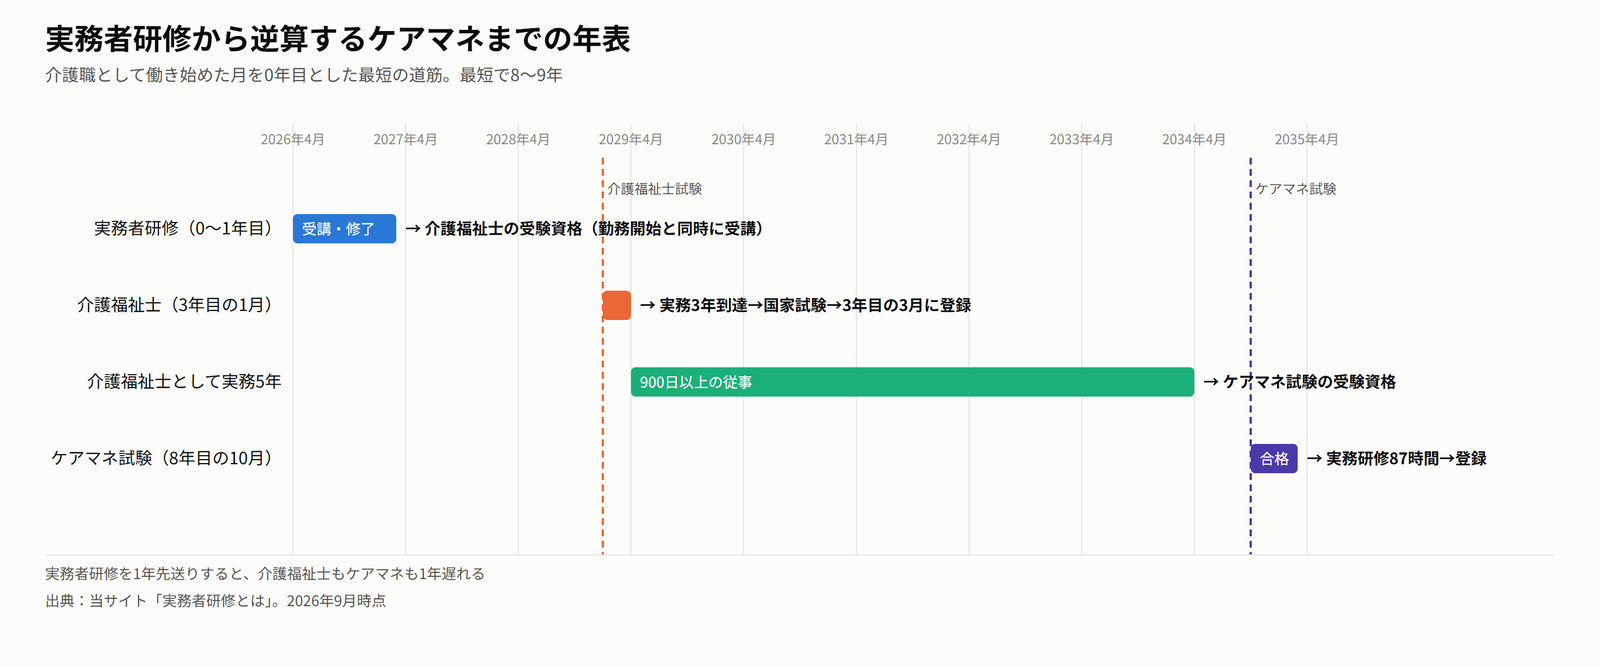
Task: Select the 2027年4月 axis label
Action: pos(405,139)
